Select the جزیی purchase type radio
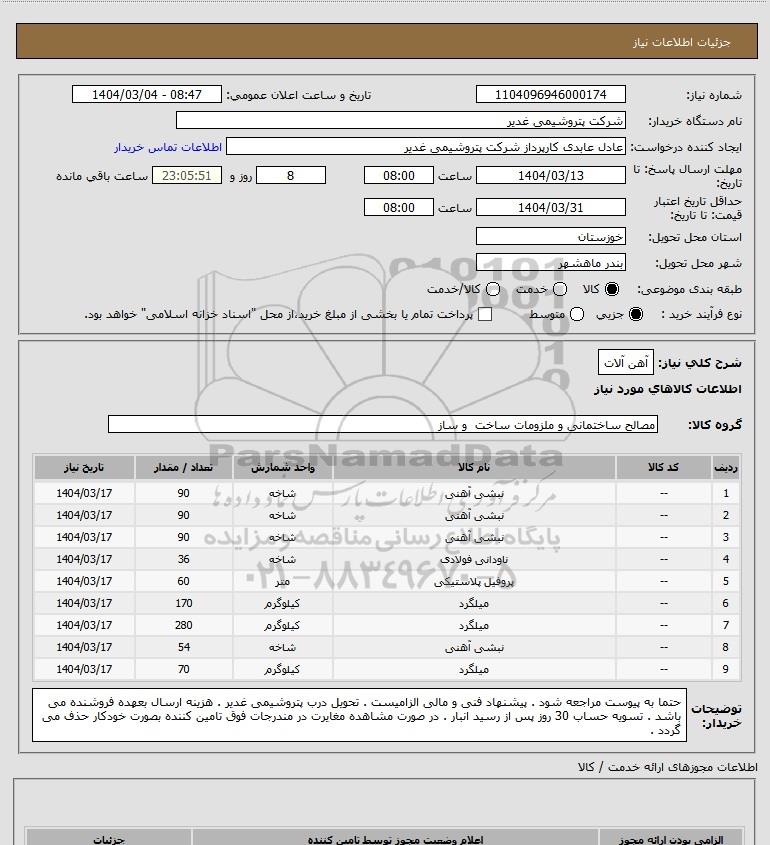The height and width of the screenshot is (845, 770). (636, 314)
